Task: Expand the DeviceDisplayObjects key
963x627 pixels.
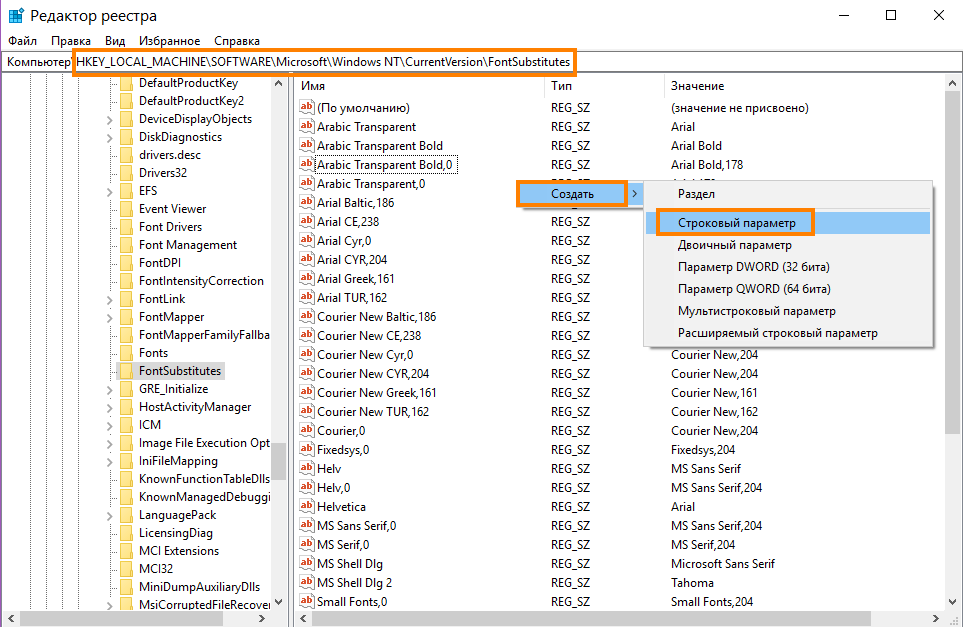Action: click(x=109, y=120)
